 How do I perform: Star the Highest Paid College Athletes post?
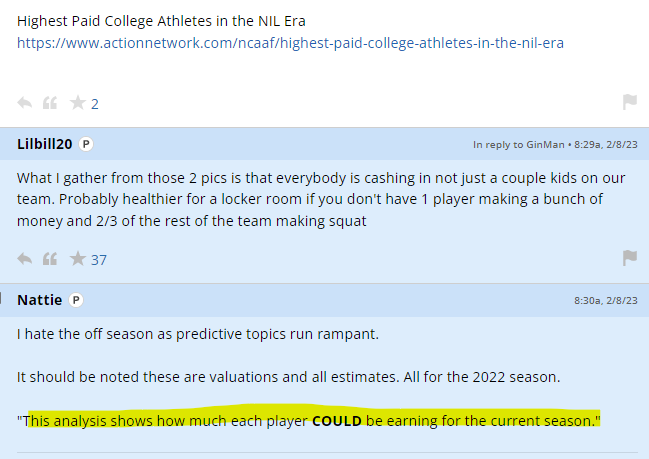pos(76,103)
